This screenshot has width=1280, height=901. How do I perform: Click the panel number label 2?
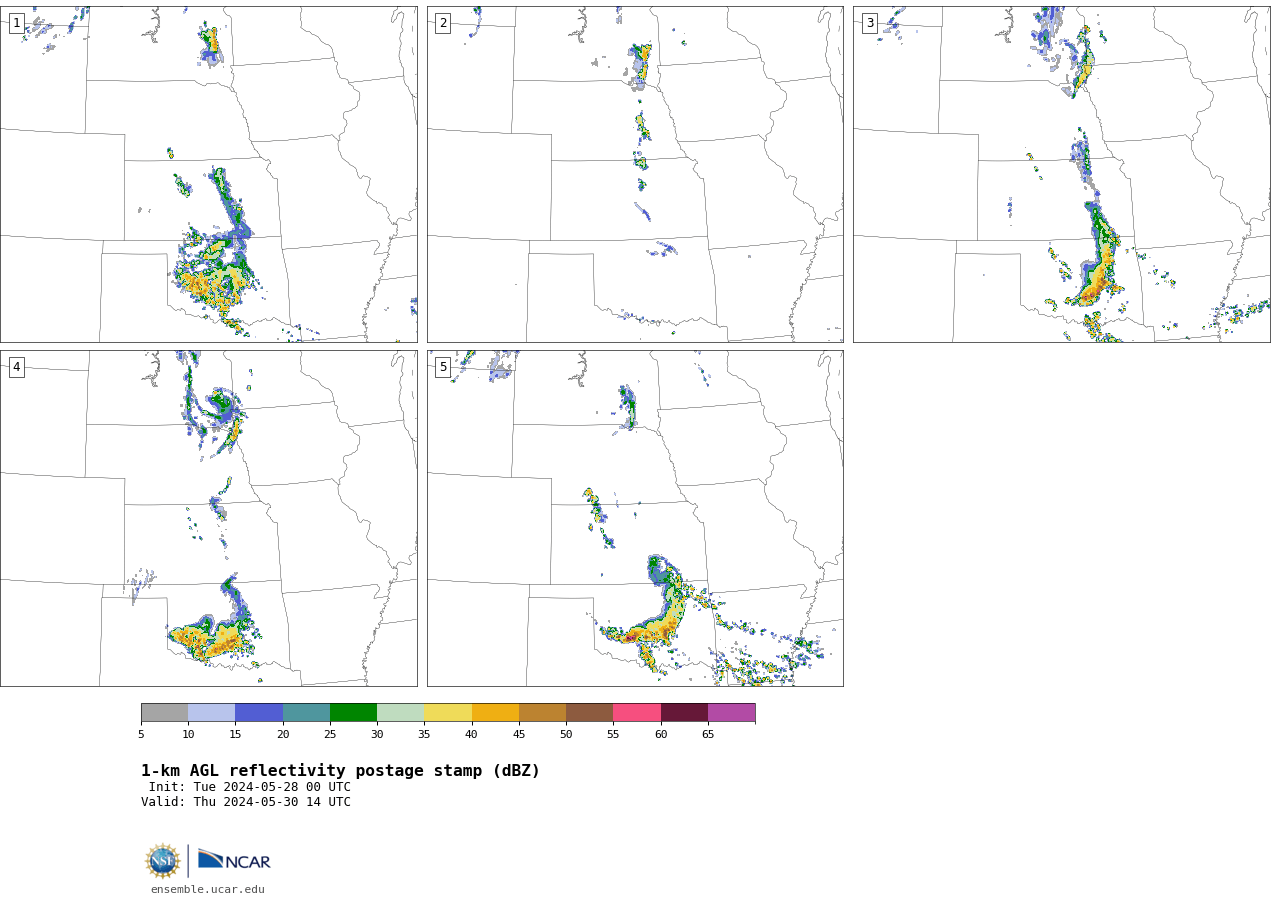[x=443, y=23]
